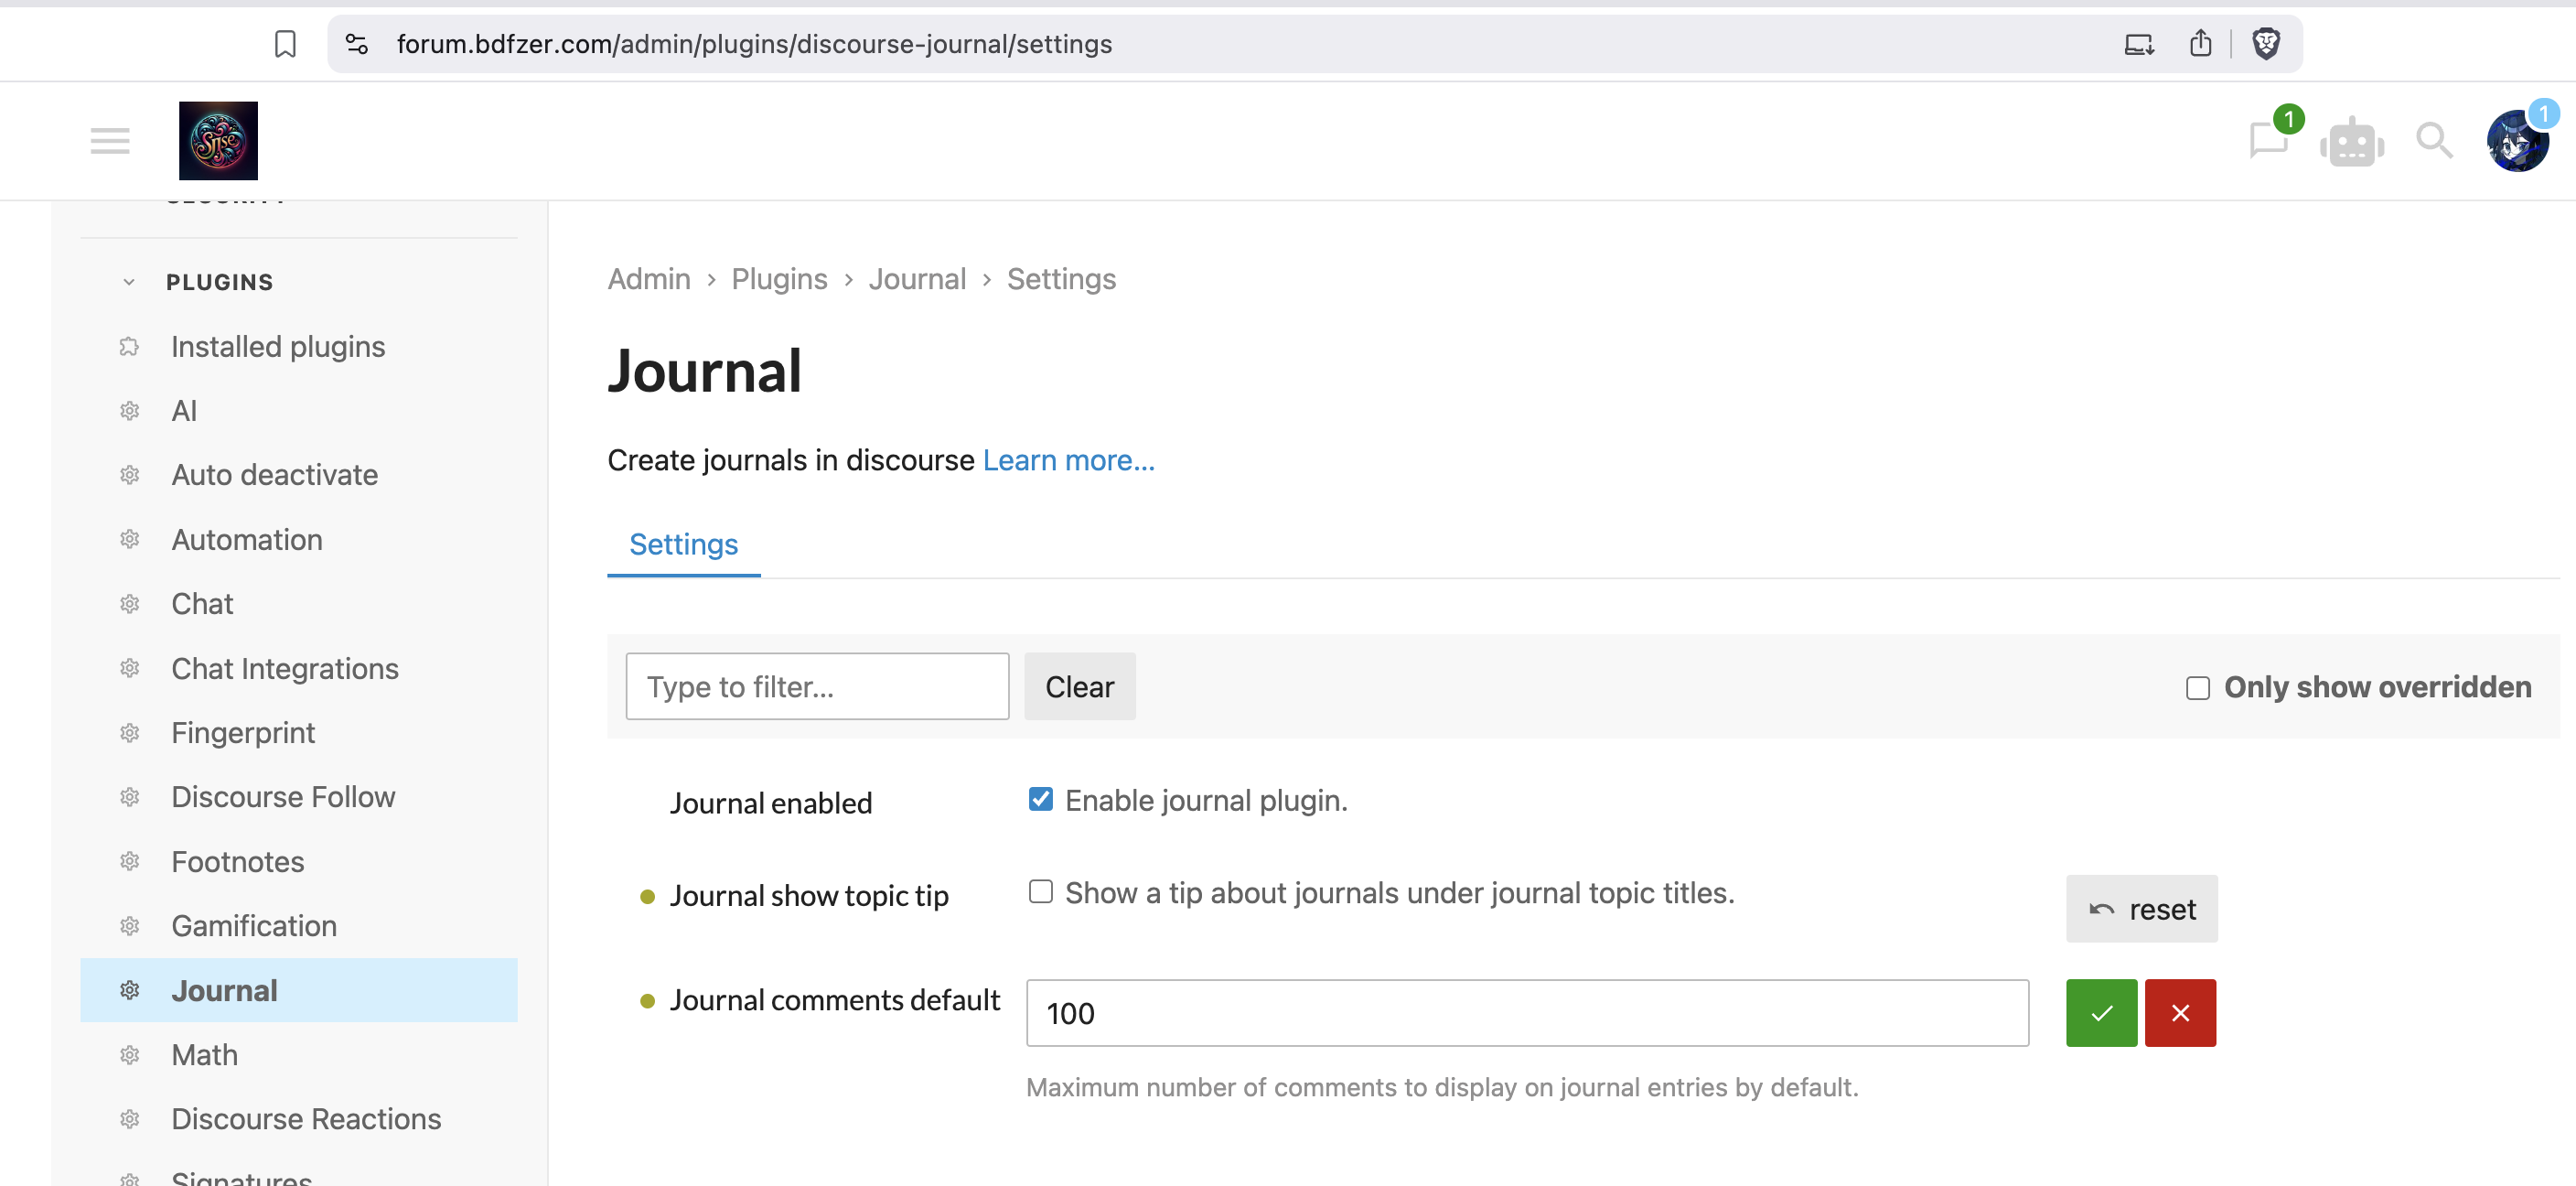The height and width of the screenshot is (1186, 2576).
Task: Click the search magnifier icon
Action: 2433,140
